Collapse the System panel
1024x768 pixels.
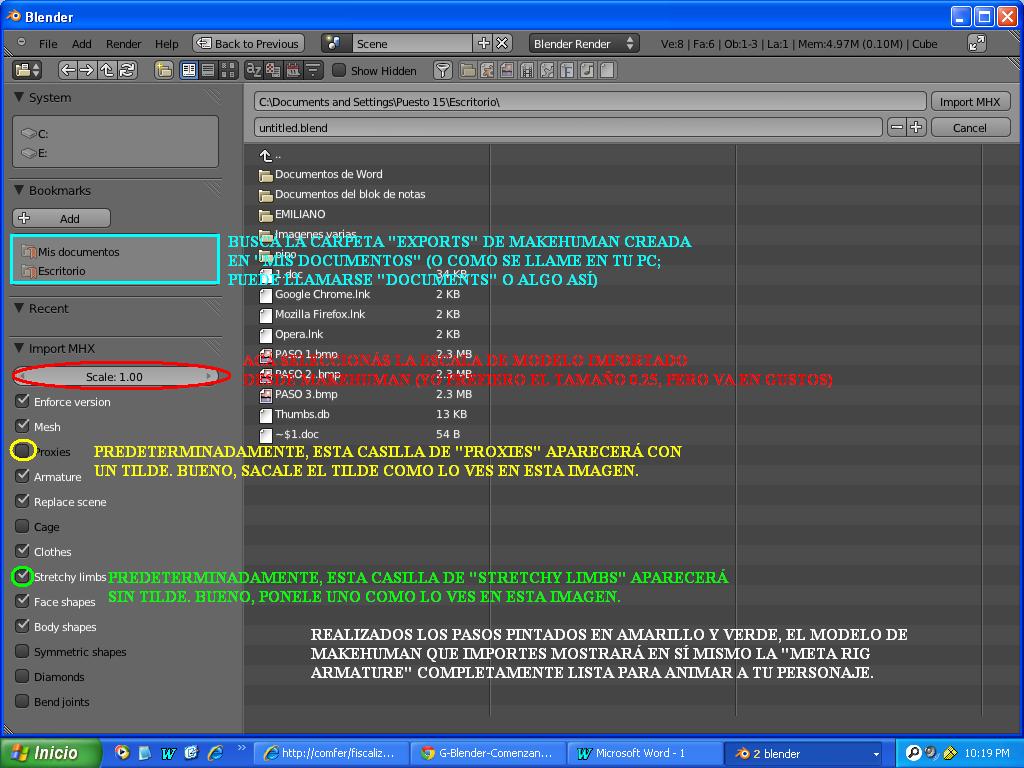click(19, 97)
